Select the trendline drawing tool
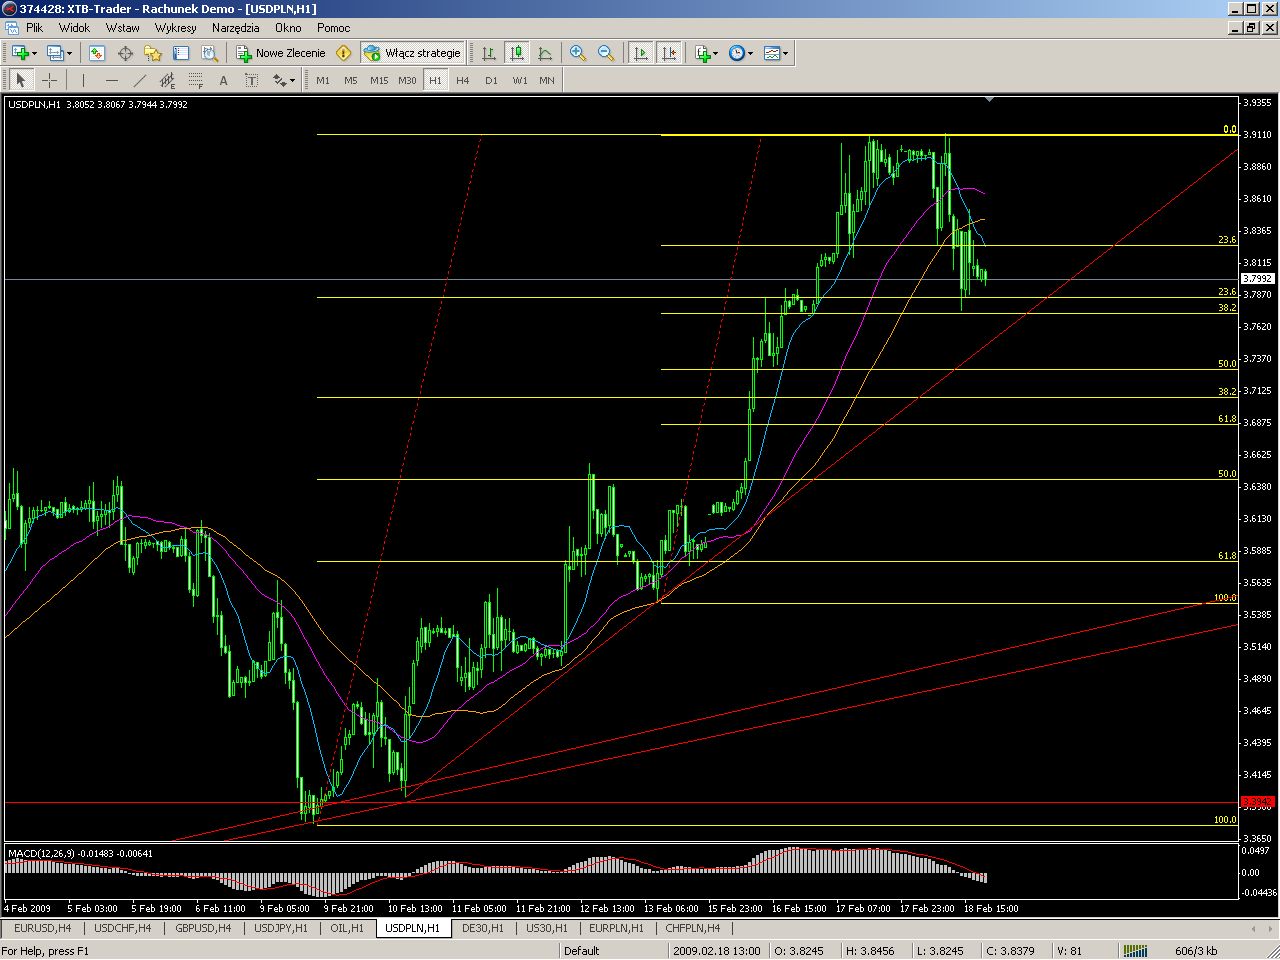 [139, 80]
